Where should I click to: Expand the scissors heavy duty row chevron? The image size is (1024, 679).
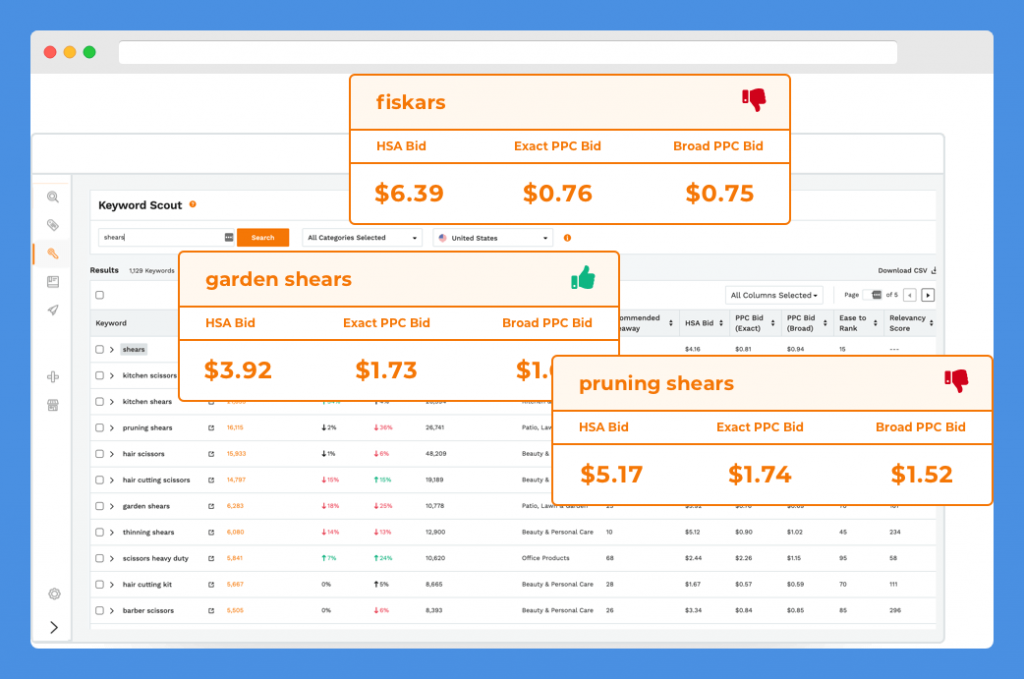point(112,558)
